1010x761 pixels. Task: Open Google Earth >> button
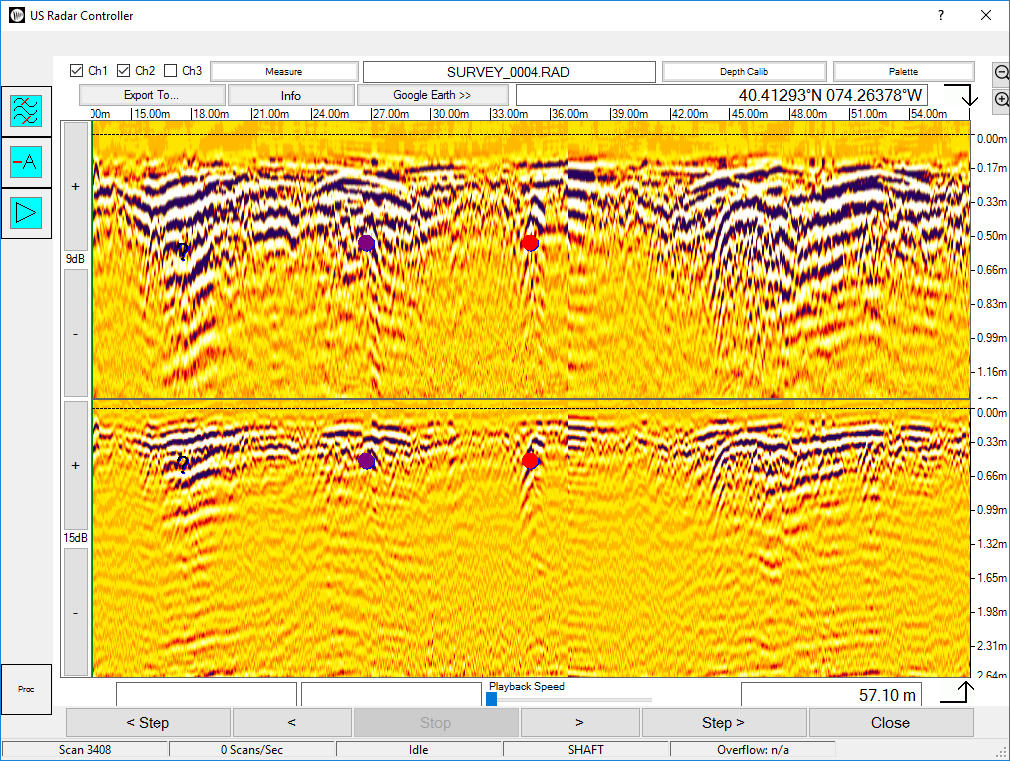coord(432,95)
